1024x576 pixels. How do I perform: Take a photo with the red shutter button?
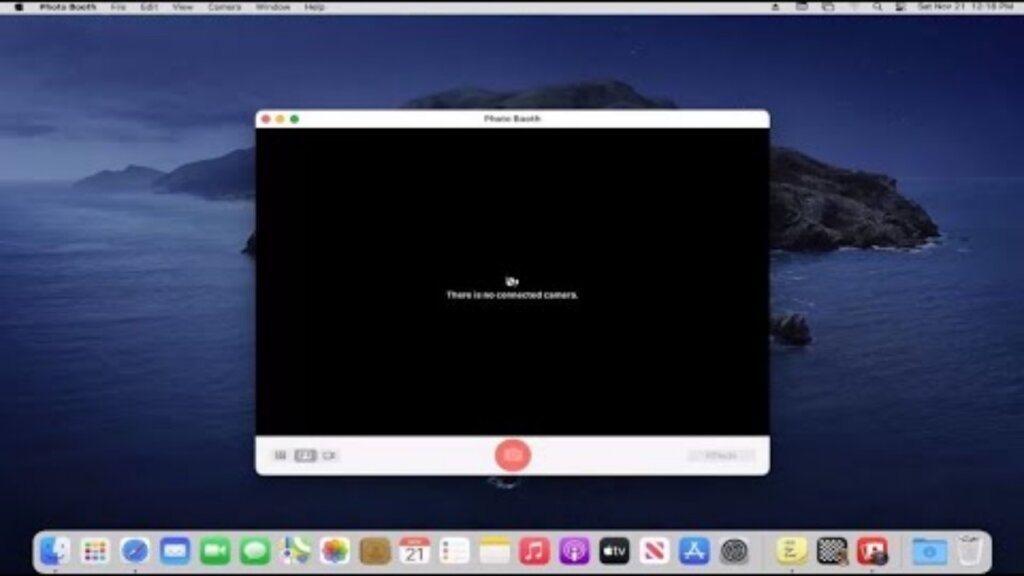[x=513, y=455]
